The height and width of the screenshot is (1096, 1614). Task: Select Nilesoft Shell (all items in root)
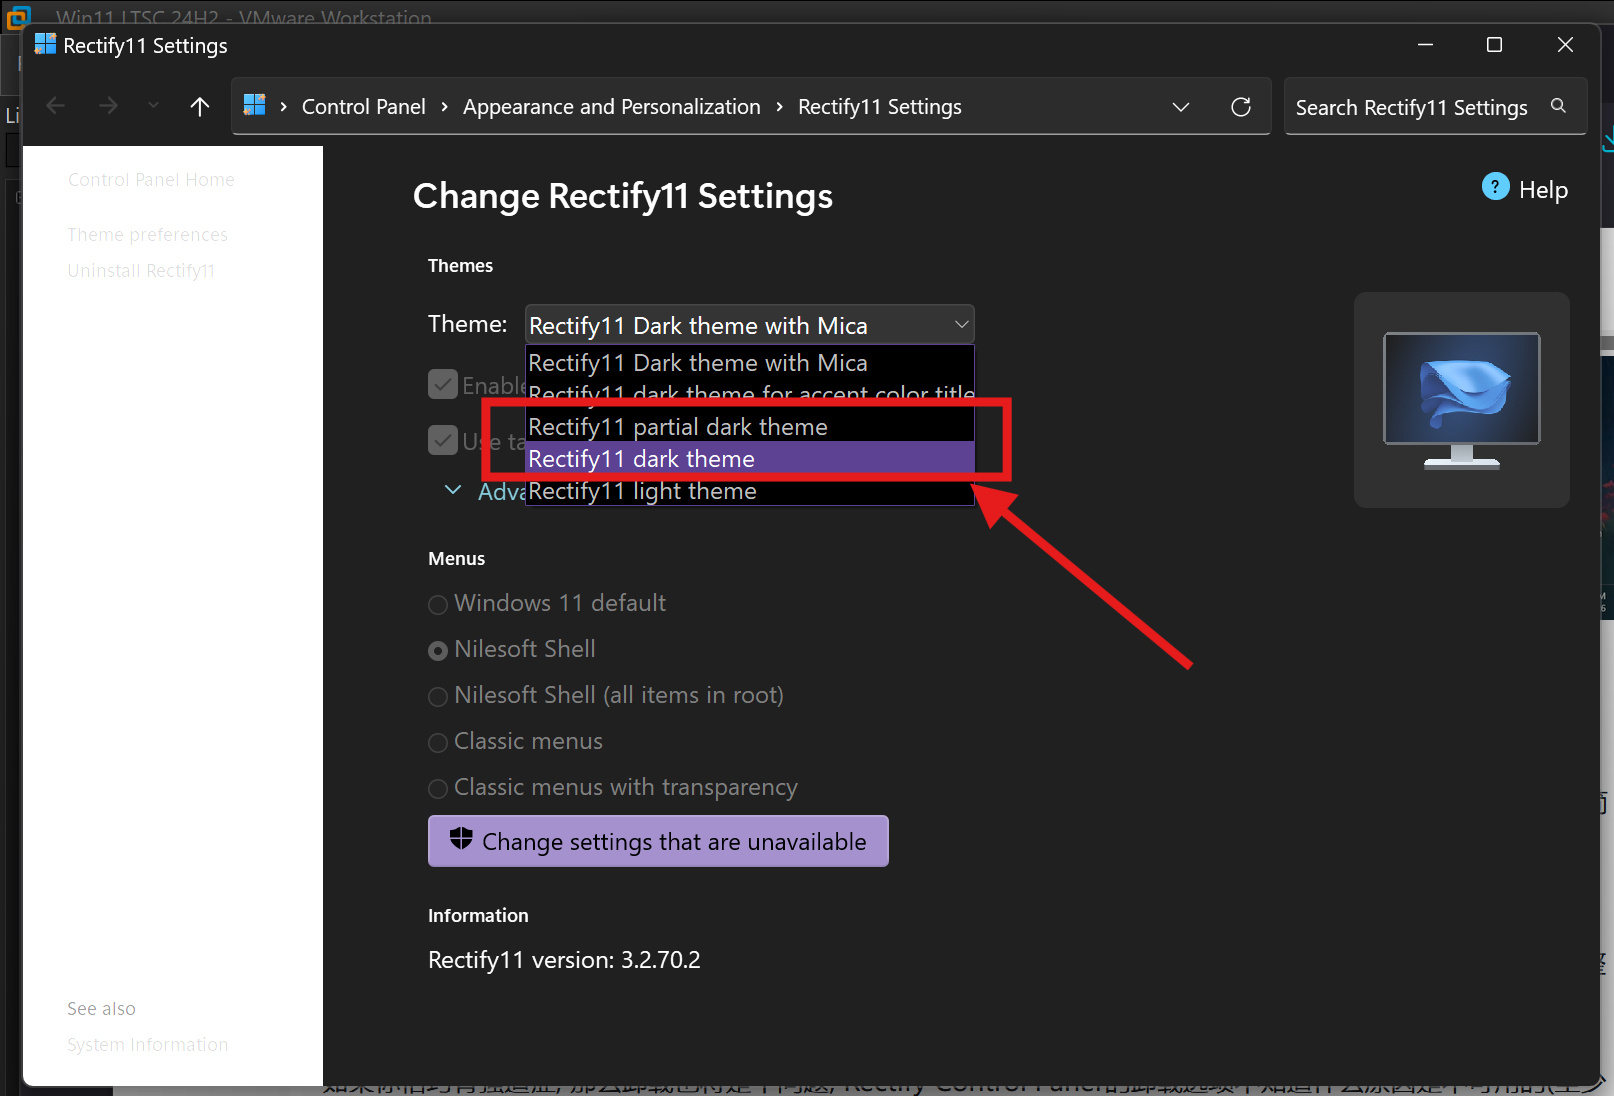606,695
